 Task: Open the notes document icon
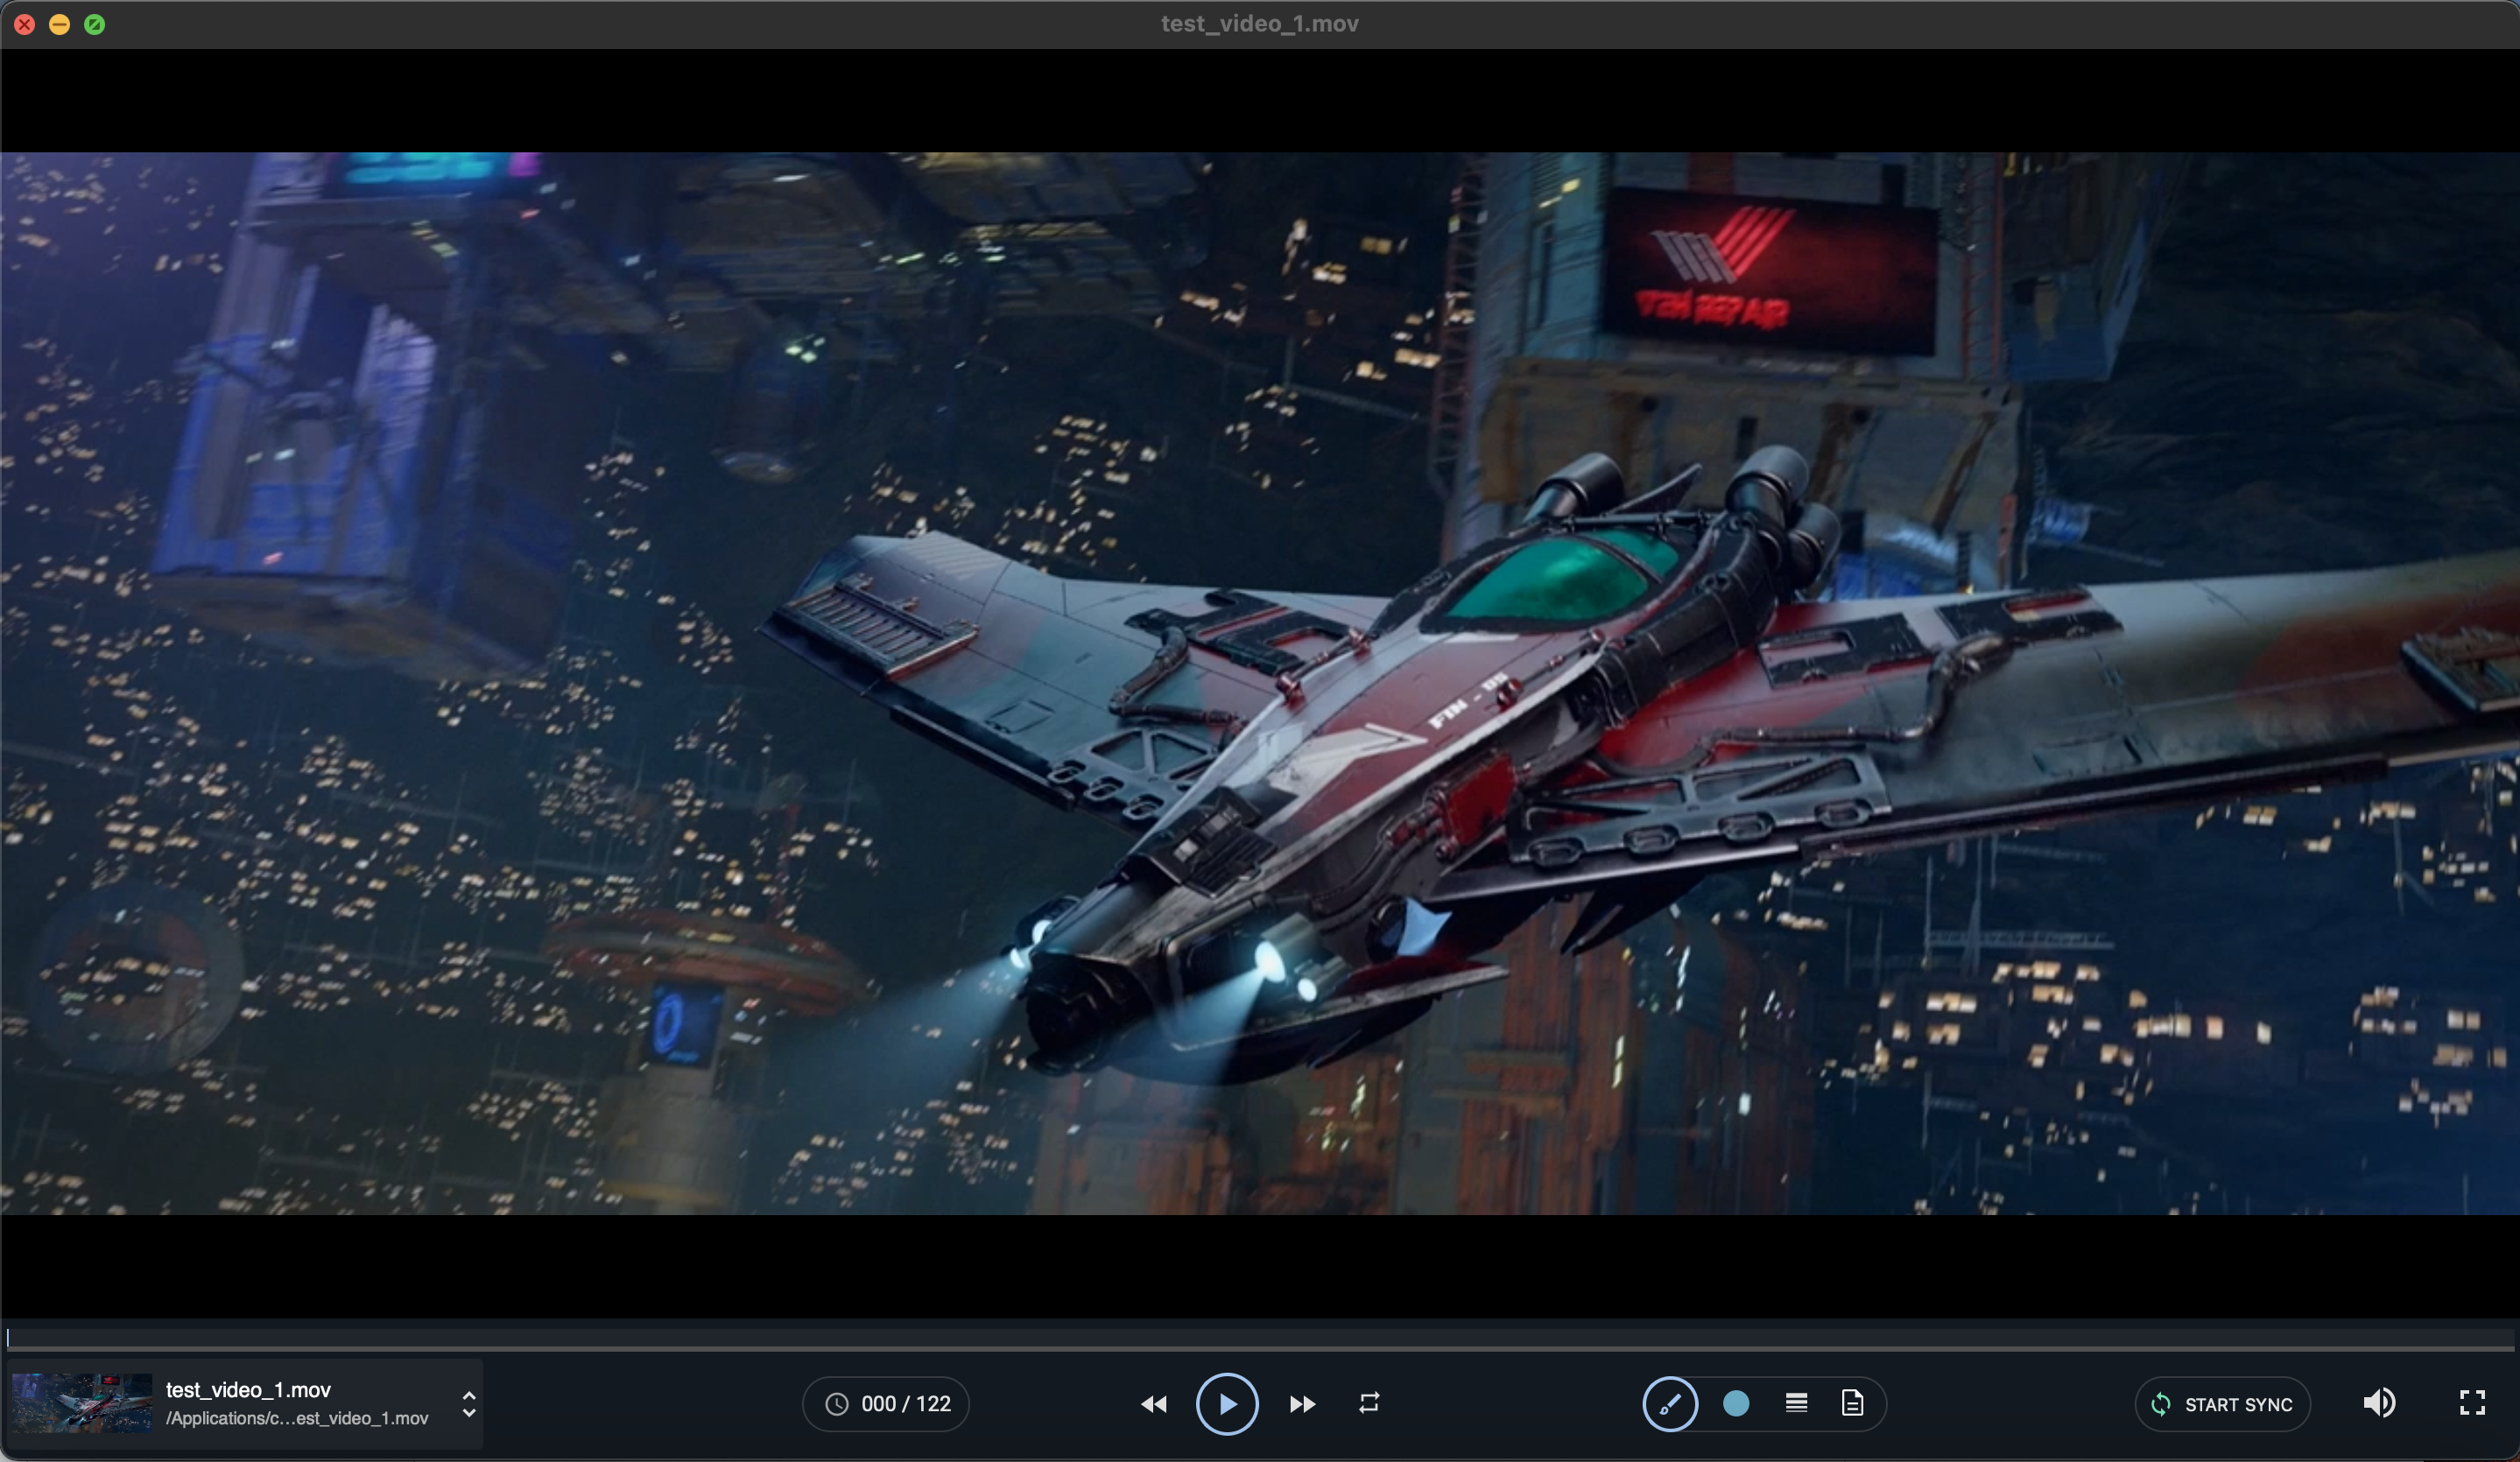point(1852,1403)
